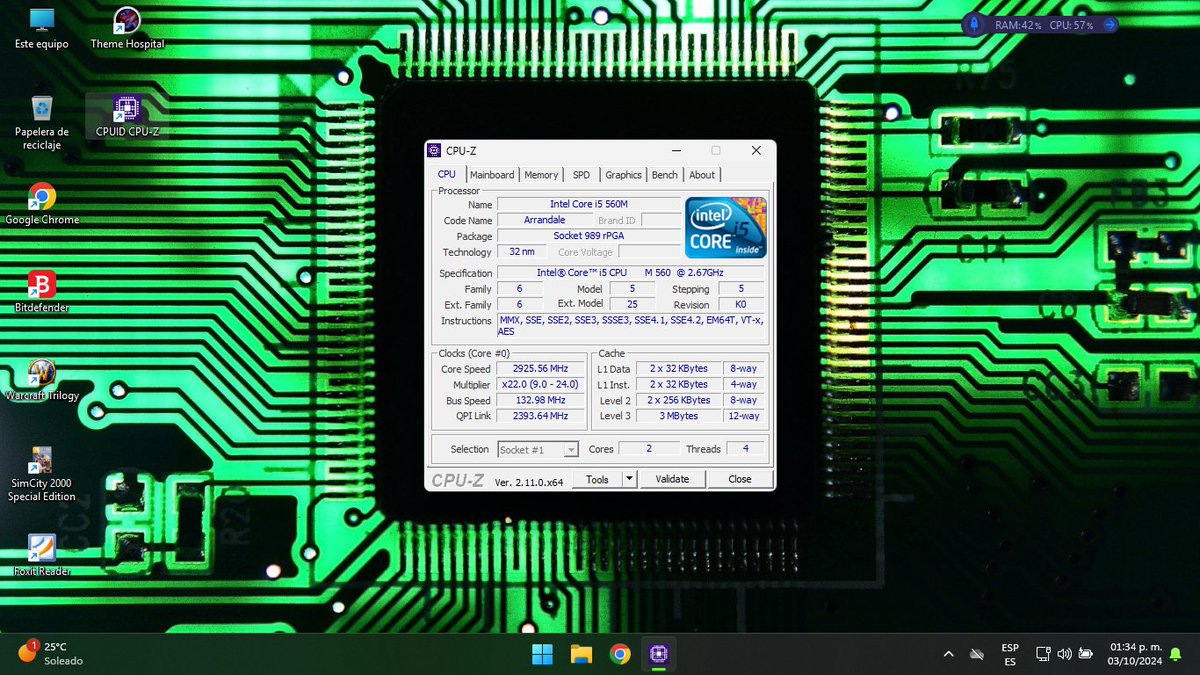Click Multiplier value x22.0 (9.0 - 24.0)
The width and height of the screenshot is (1200, 675).
click(540, 384)
